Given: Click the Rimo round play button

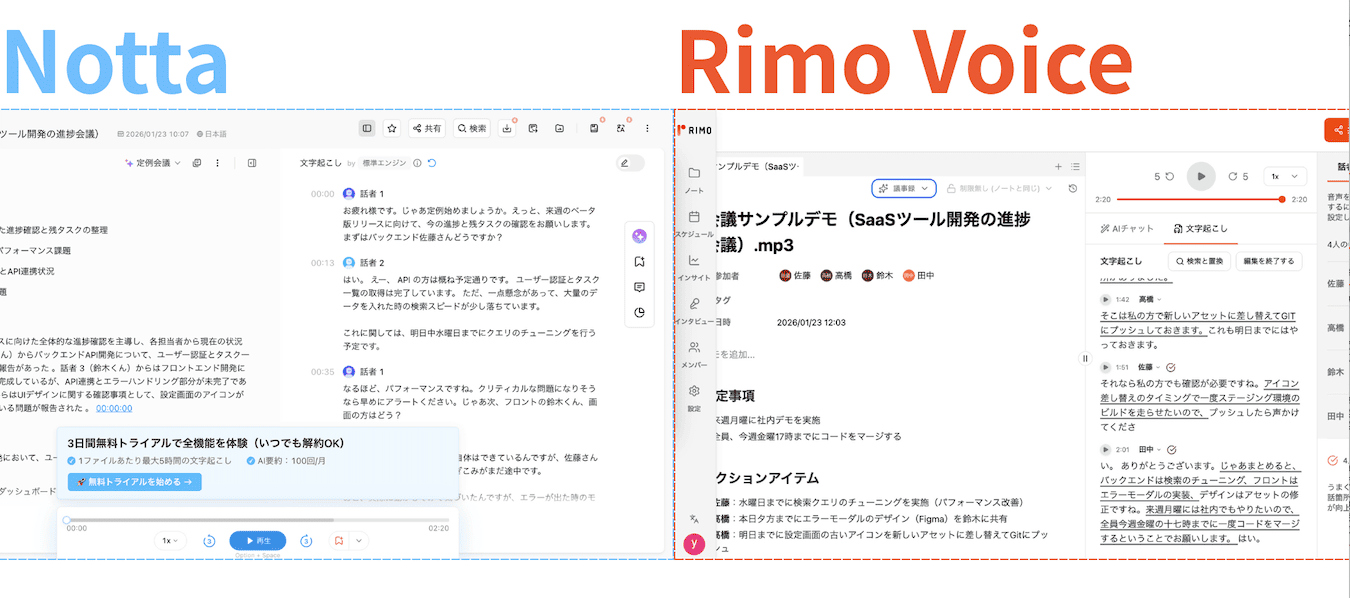Looking at the screenshot, I should [x=1201, y=176].
